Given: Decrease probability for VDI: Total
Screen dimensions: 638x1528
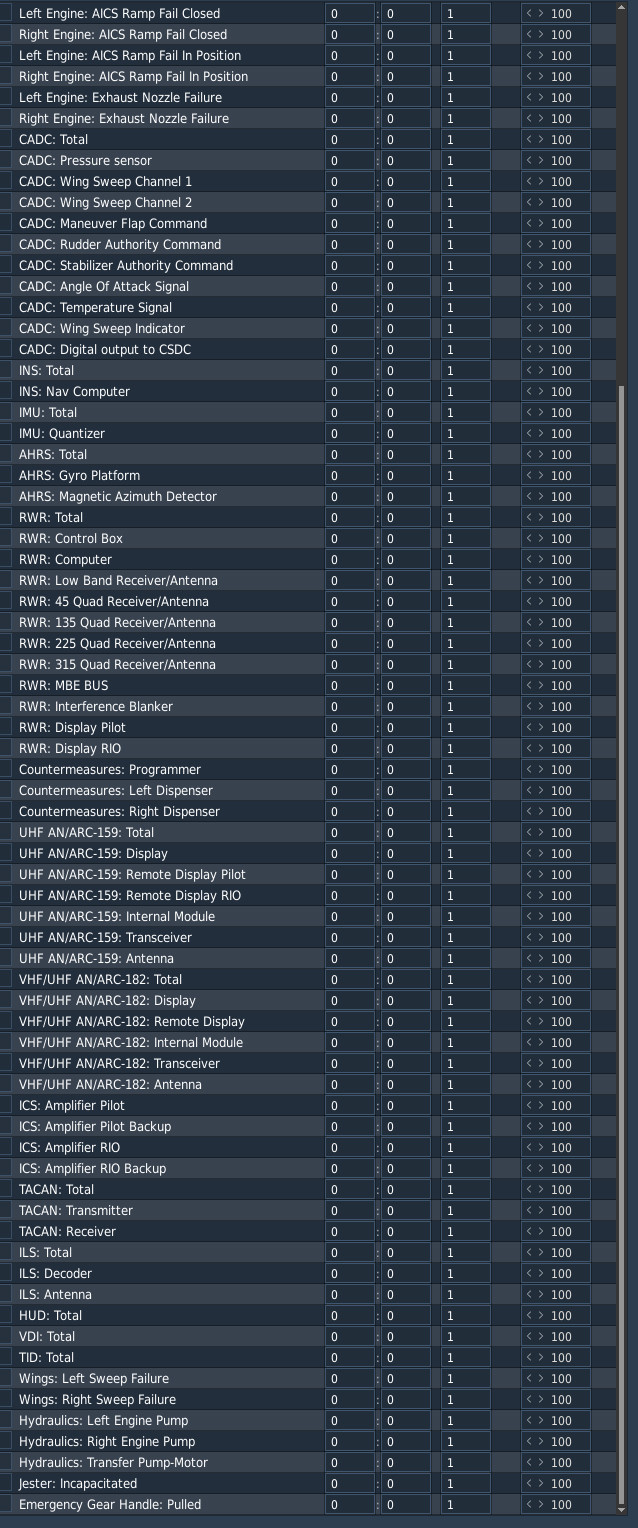Looking at the screenshot, I should [530, 1336].
